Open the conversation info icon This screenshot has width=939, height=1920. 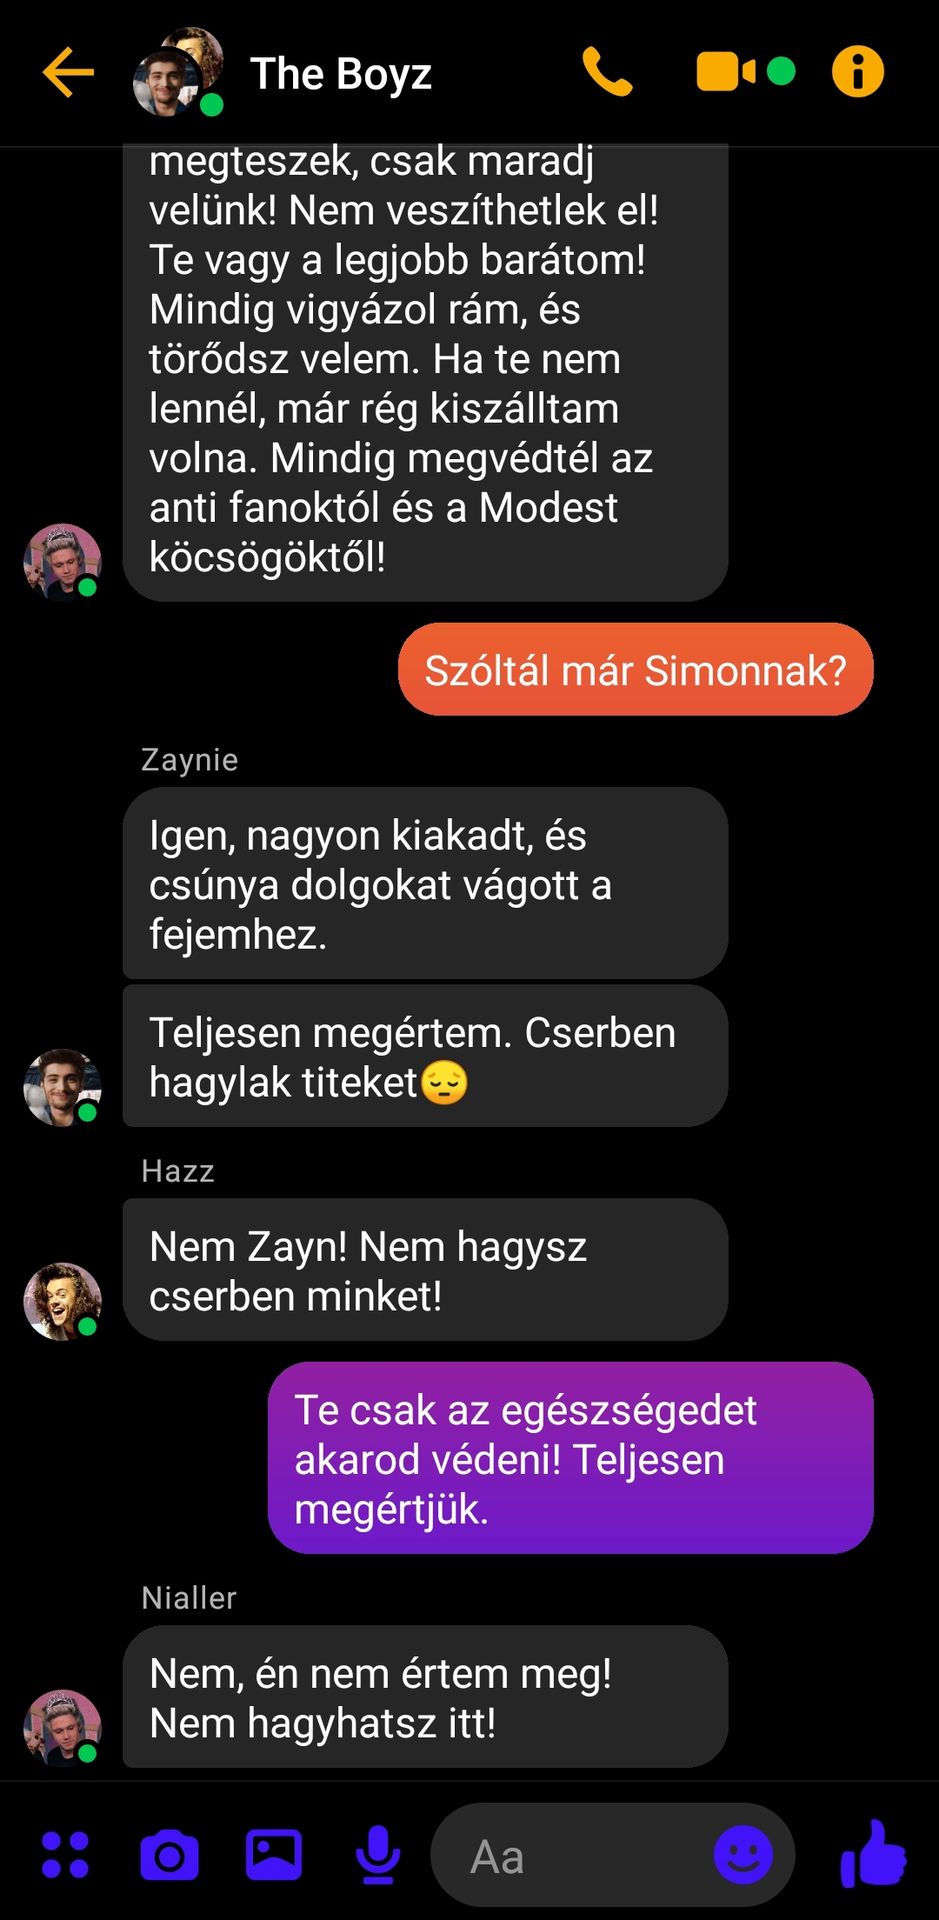point(858,72)
